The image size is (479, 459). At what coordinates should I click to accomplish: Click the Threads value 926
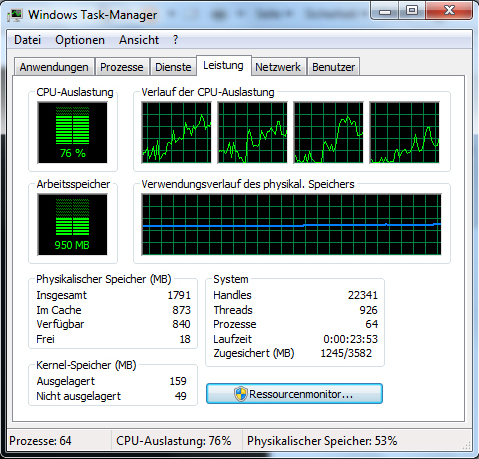click(368, 310)
